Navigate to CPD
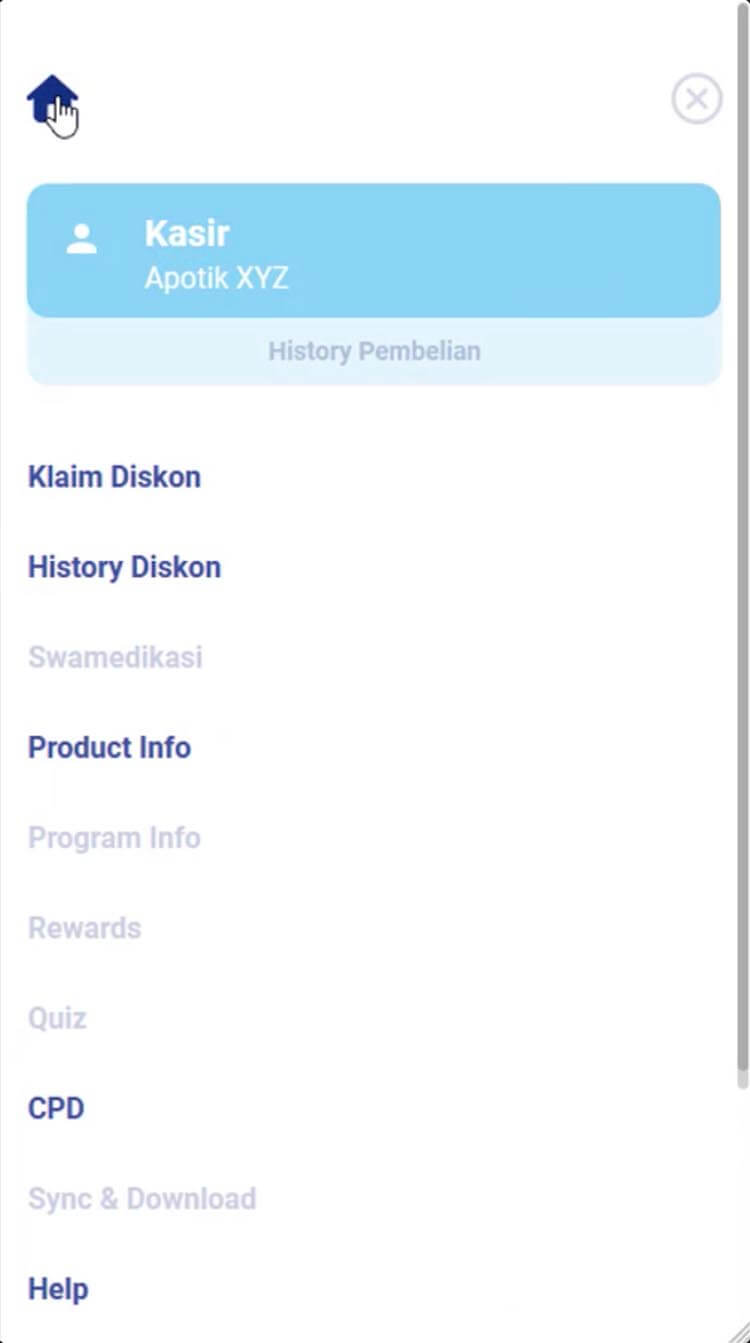Image resolution: width=750 pixels, height=1343 pixels. pyautogui.click(x=56, y=1108)
